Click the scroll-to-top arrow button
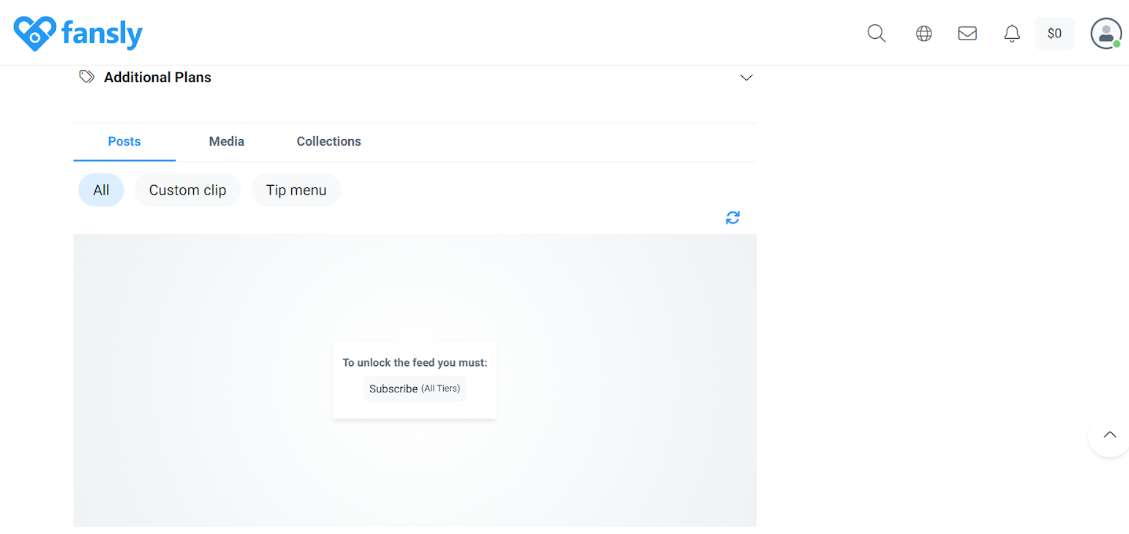 point(1110,435)
